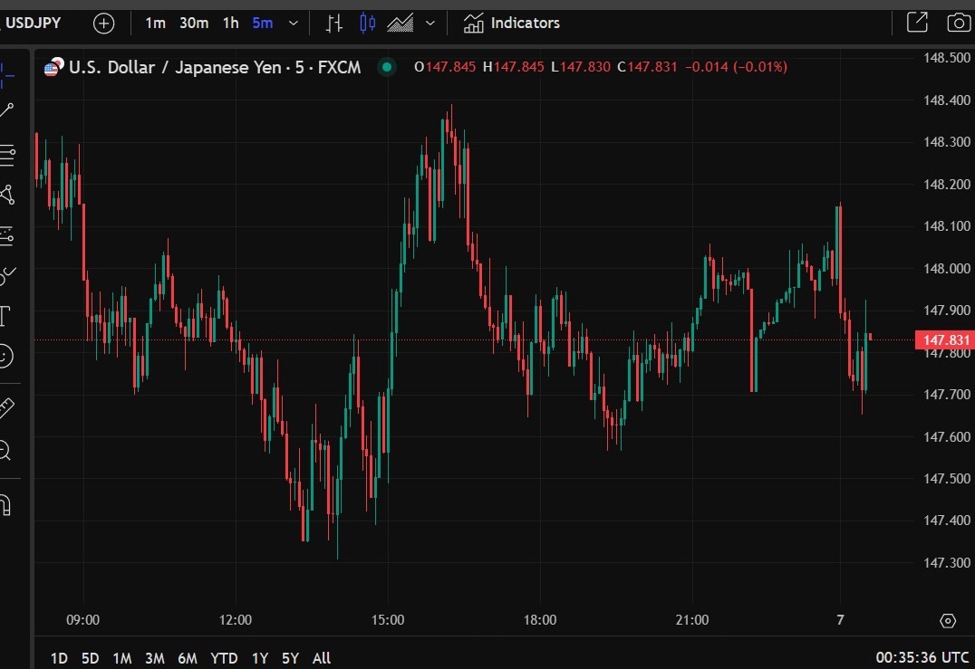
Task: Take a chart snapshot with camera icon
Action: (x=955, y=23)
